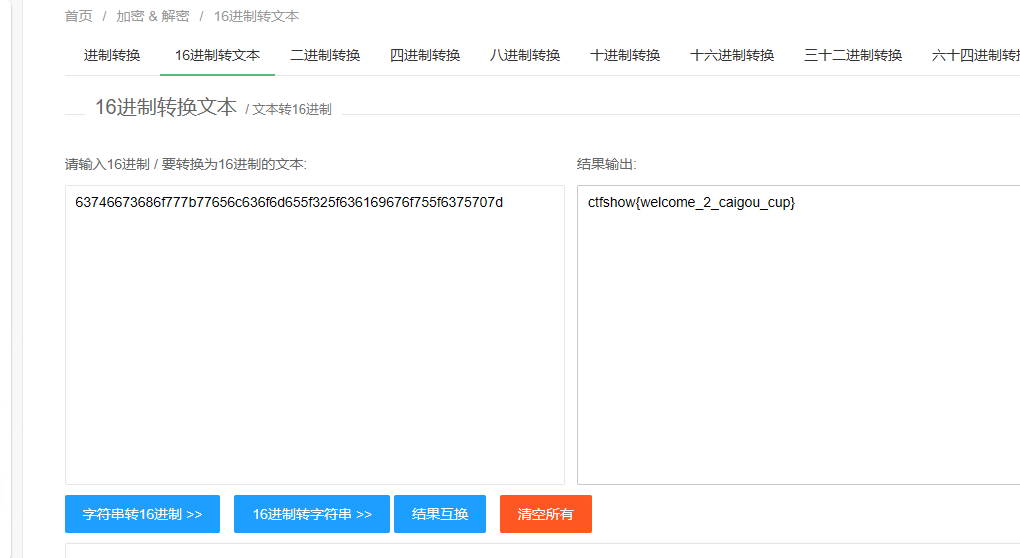Convert using 16进制转字符串 >> button
This screenshot has height=558, width=1020.
coord(312,514)
